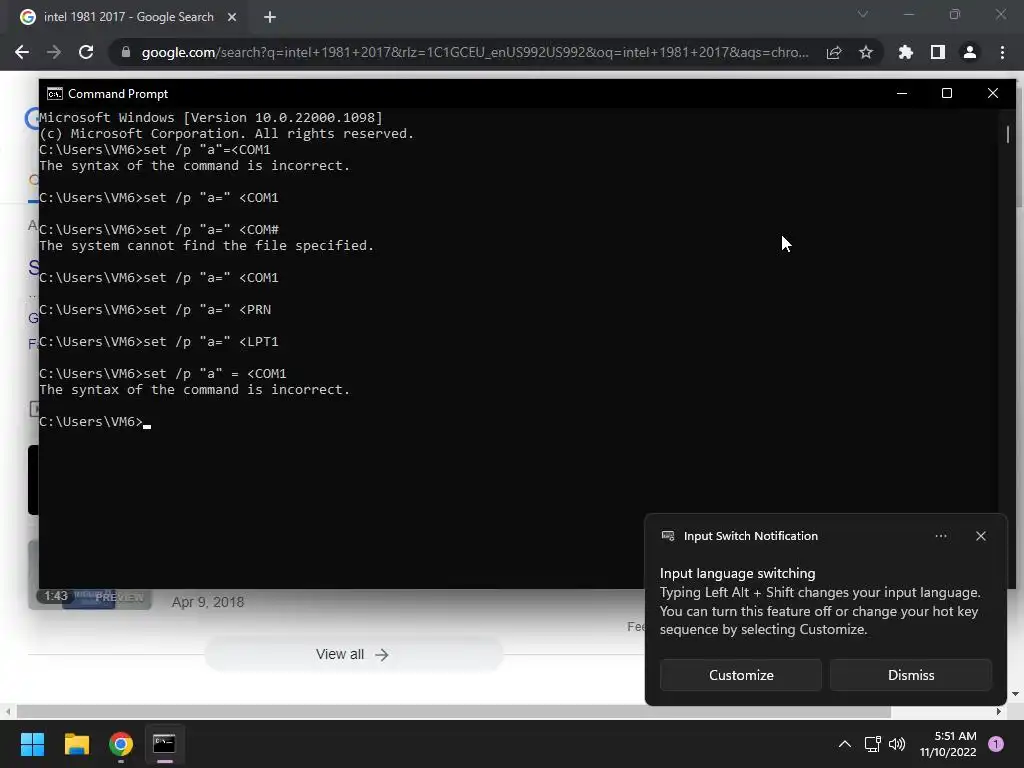The image size is (1024, 768).
Task: Click View all button on Google page
Action: click(x=353, y=654)
